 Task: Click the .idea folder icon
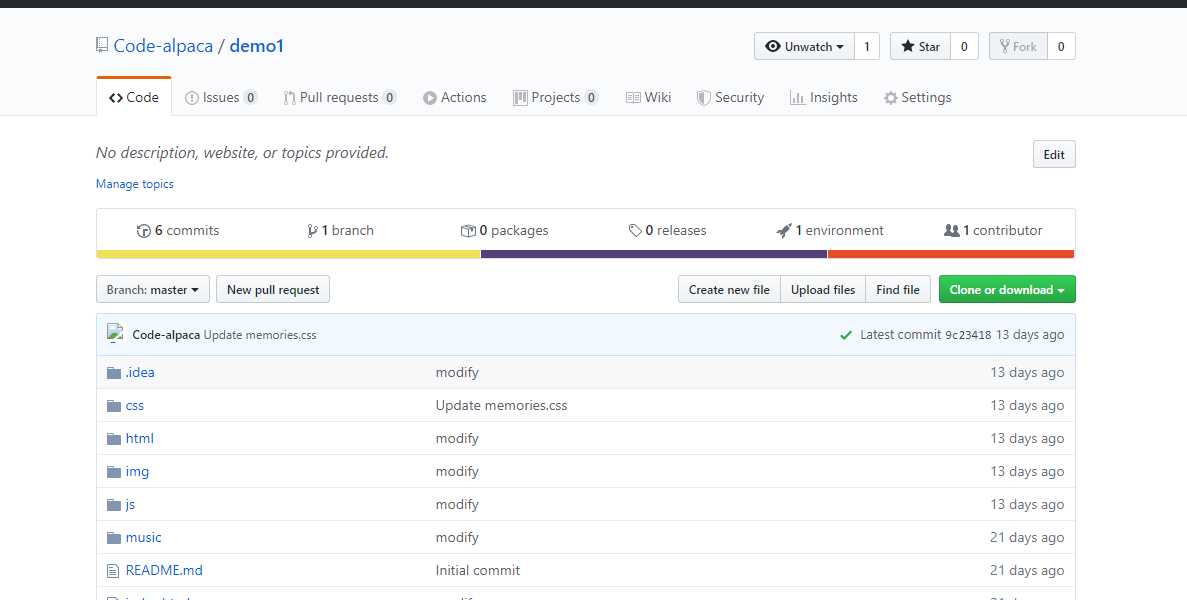point(114,373)
